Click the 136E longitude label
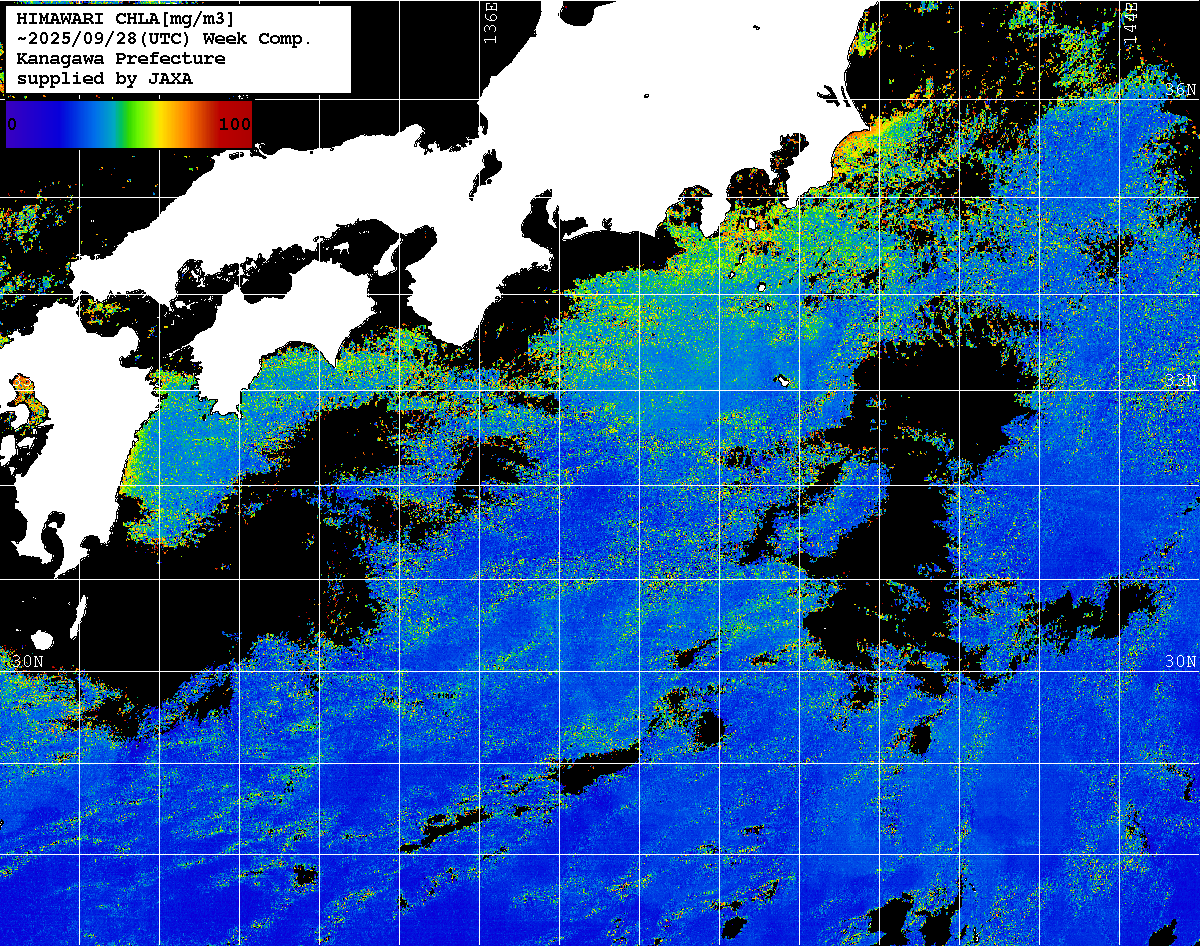 pyautogui.click(x=490, y=22)
